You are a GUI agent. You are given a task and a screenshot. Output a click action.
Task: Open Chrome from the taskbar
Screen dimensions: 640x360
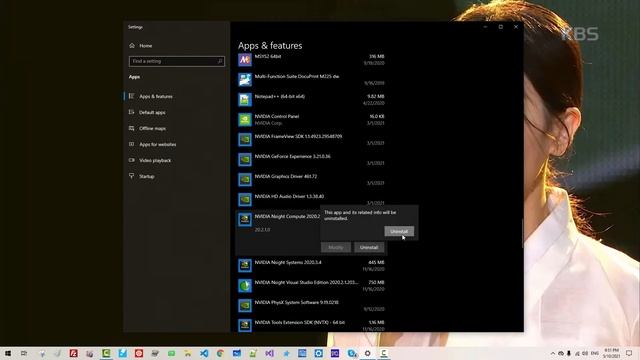(x=220, y=353)
